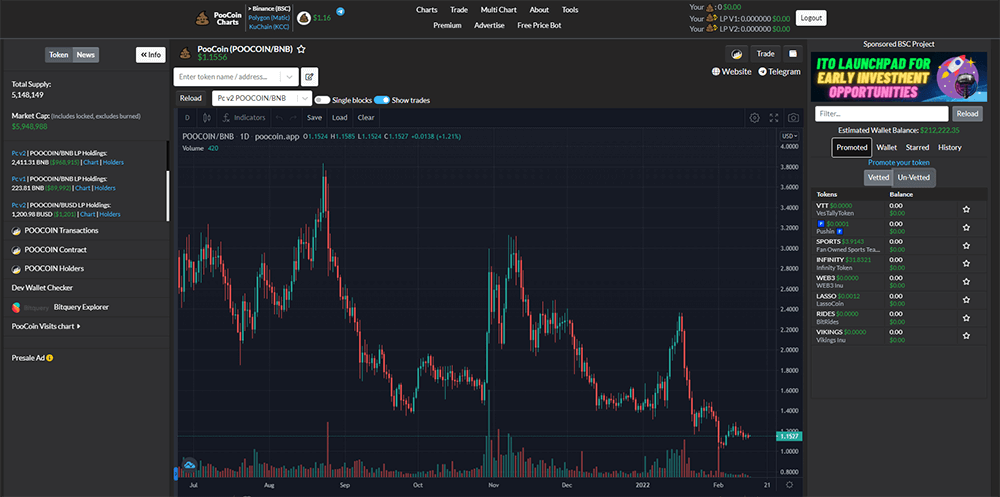Viewport: 1000px width, 497px height.
Task: Open the token name search dropdown arrow
Action: (x=290, y=77)
